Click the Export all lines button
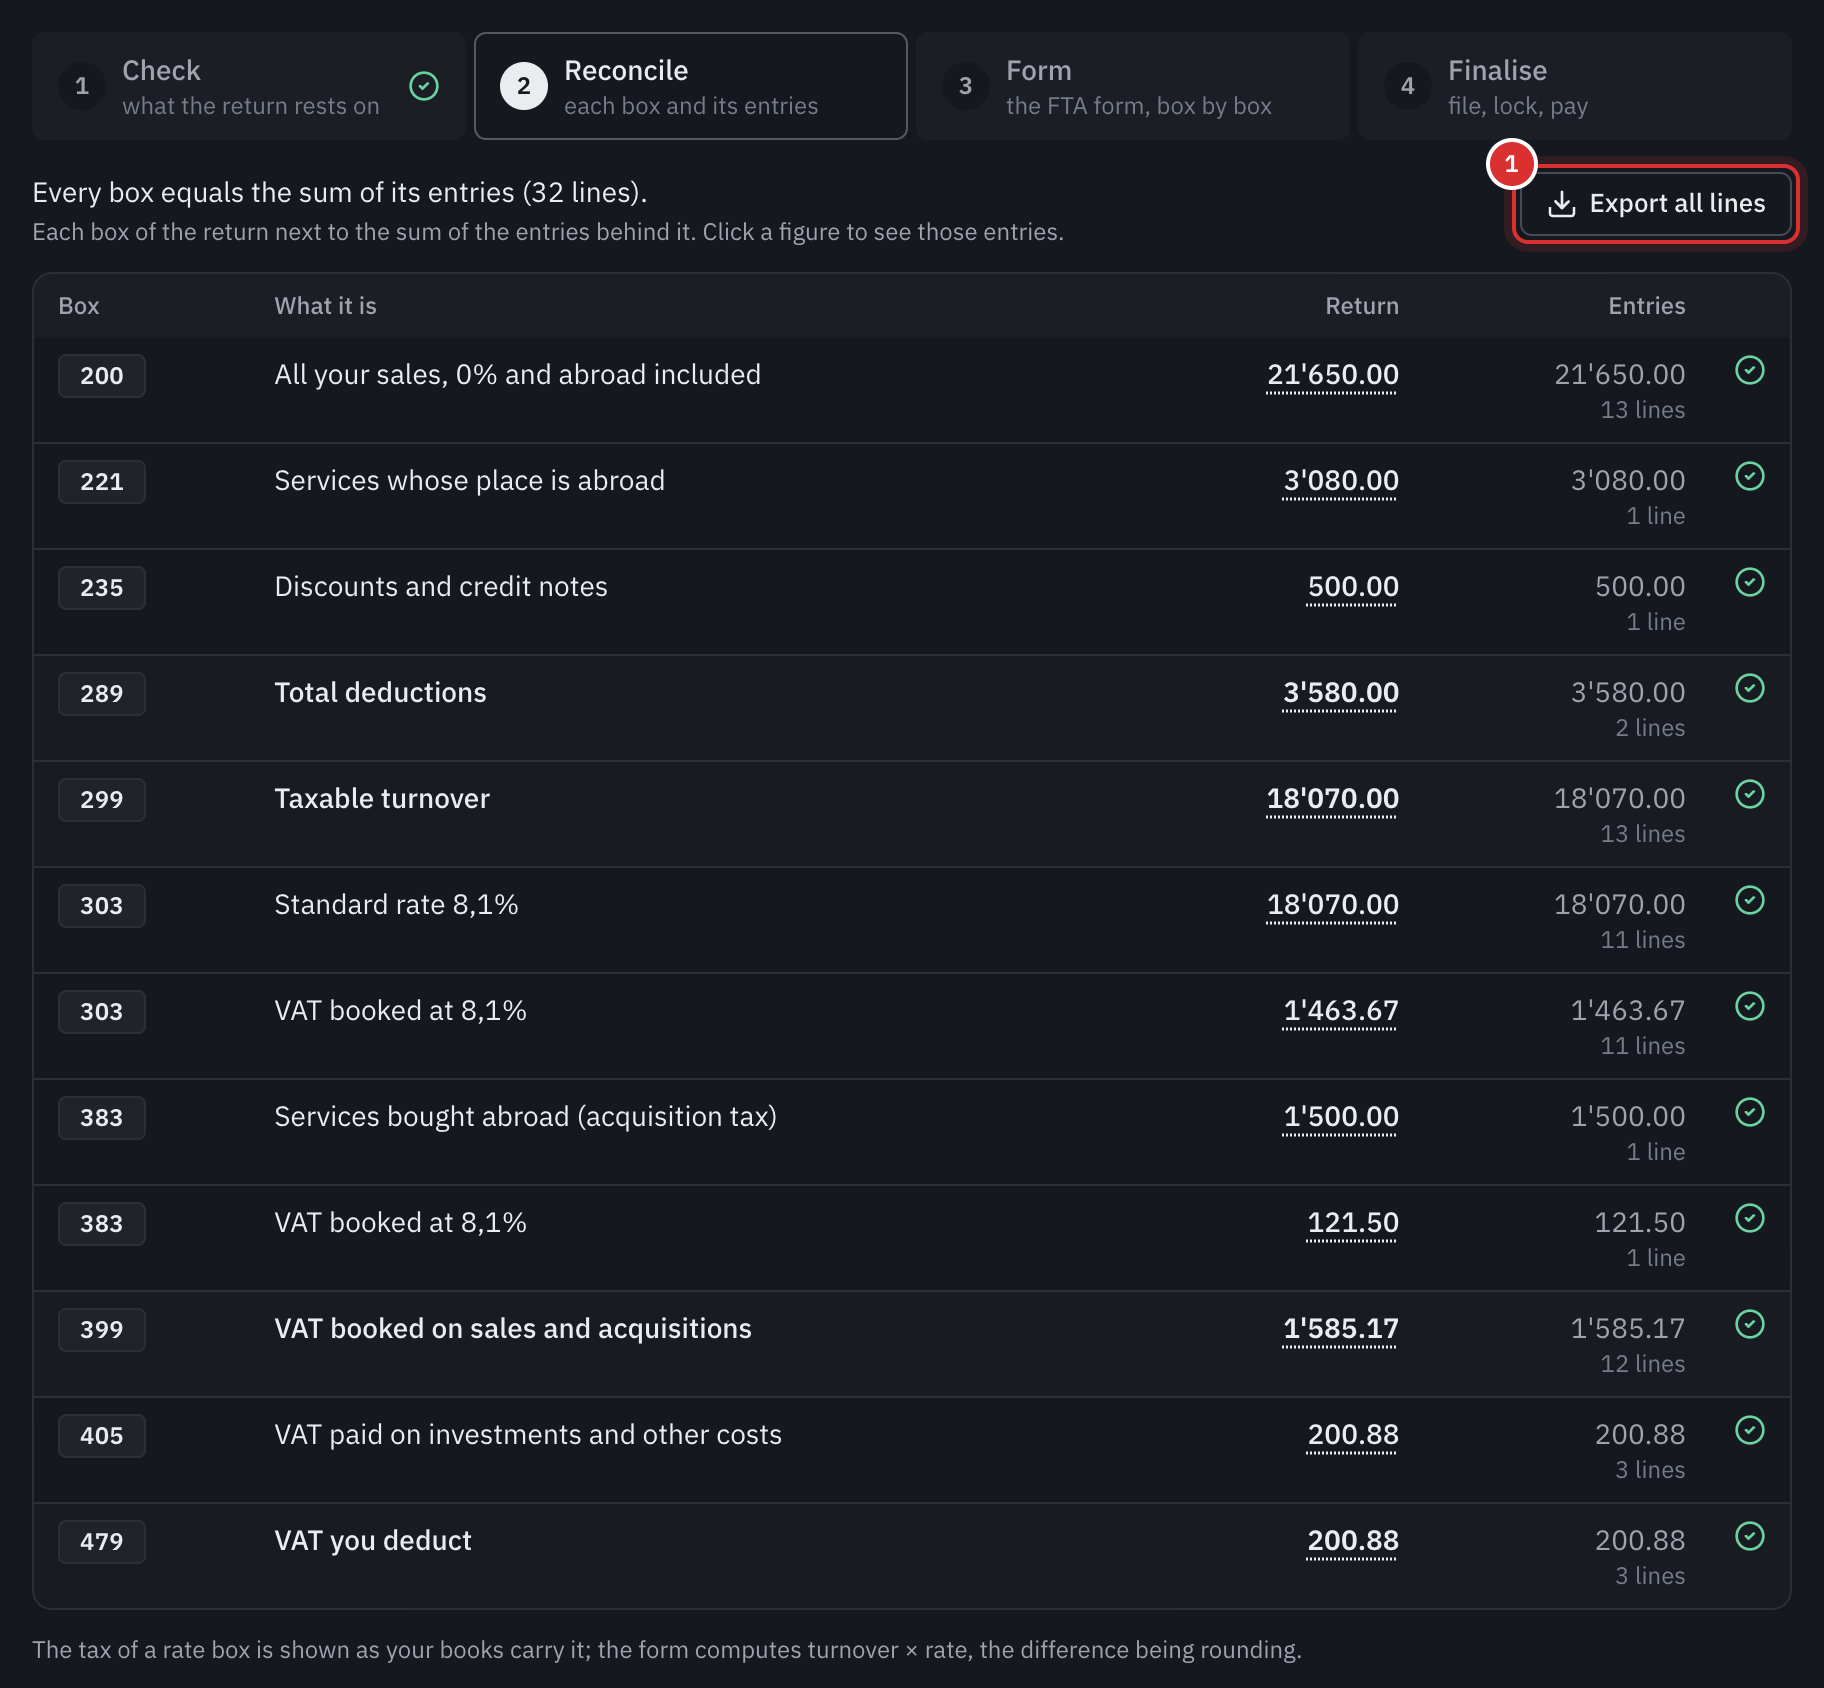The width and height of the screenshot is (1824, 1688). [x=1656, y=204]
